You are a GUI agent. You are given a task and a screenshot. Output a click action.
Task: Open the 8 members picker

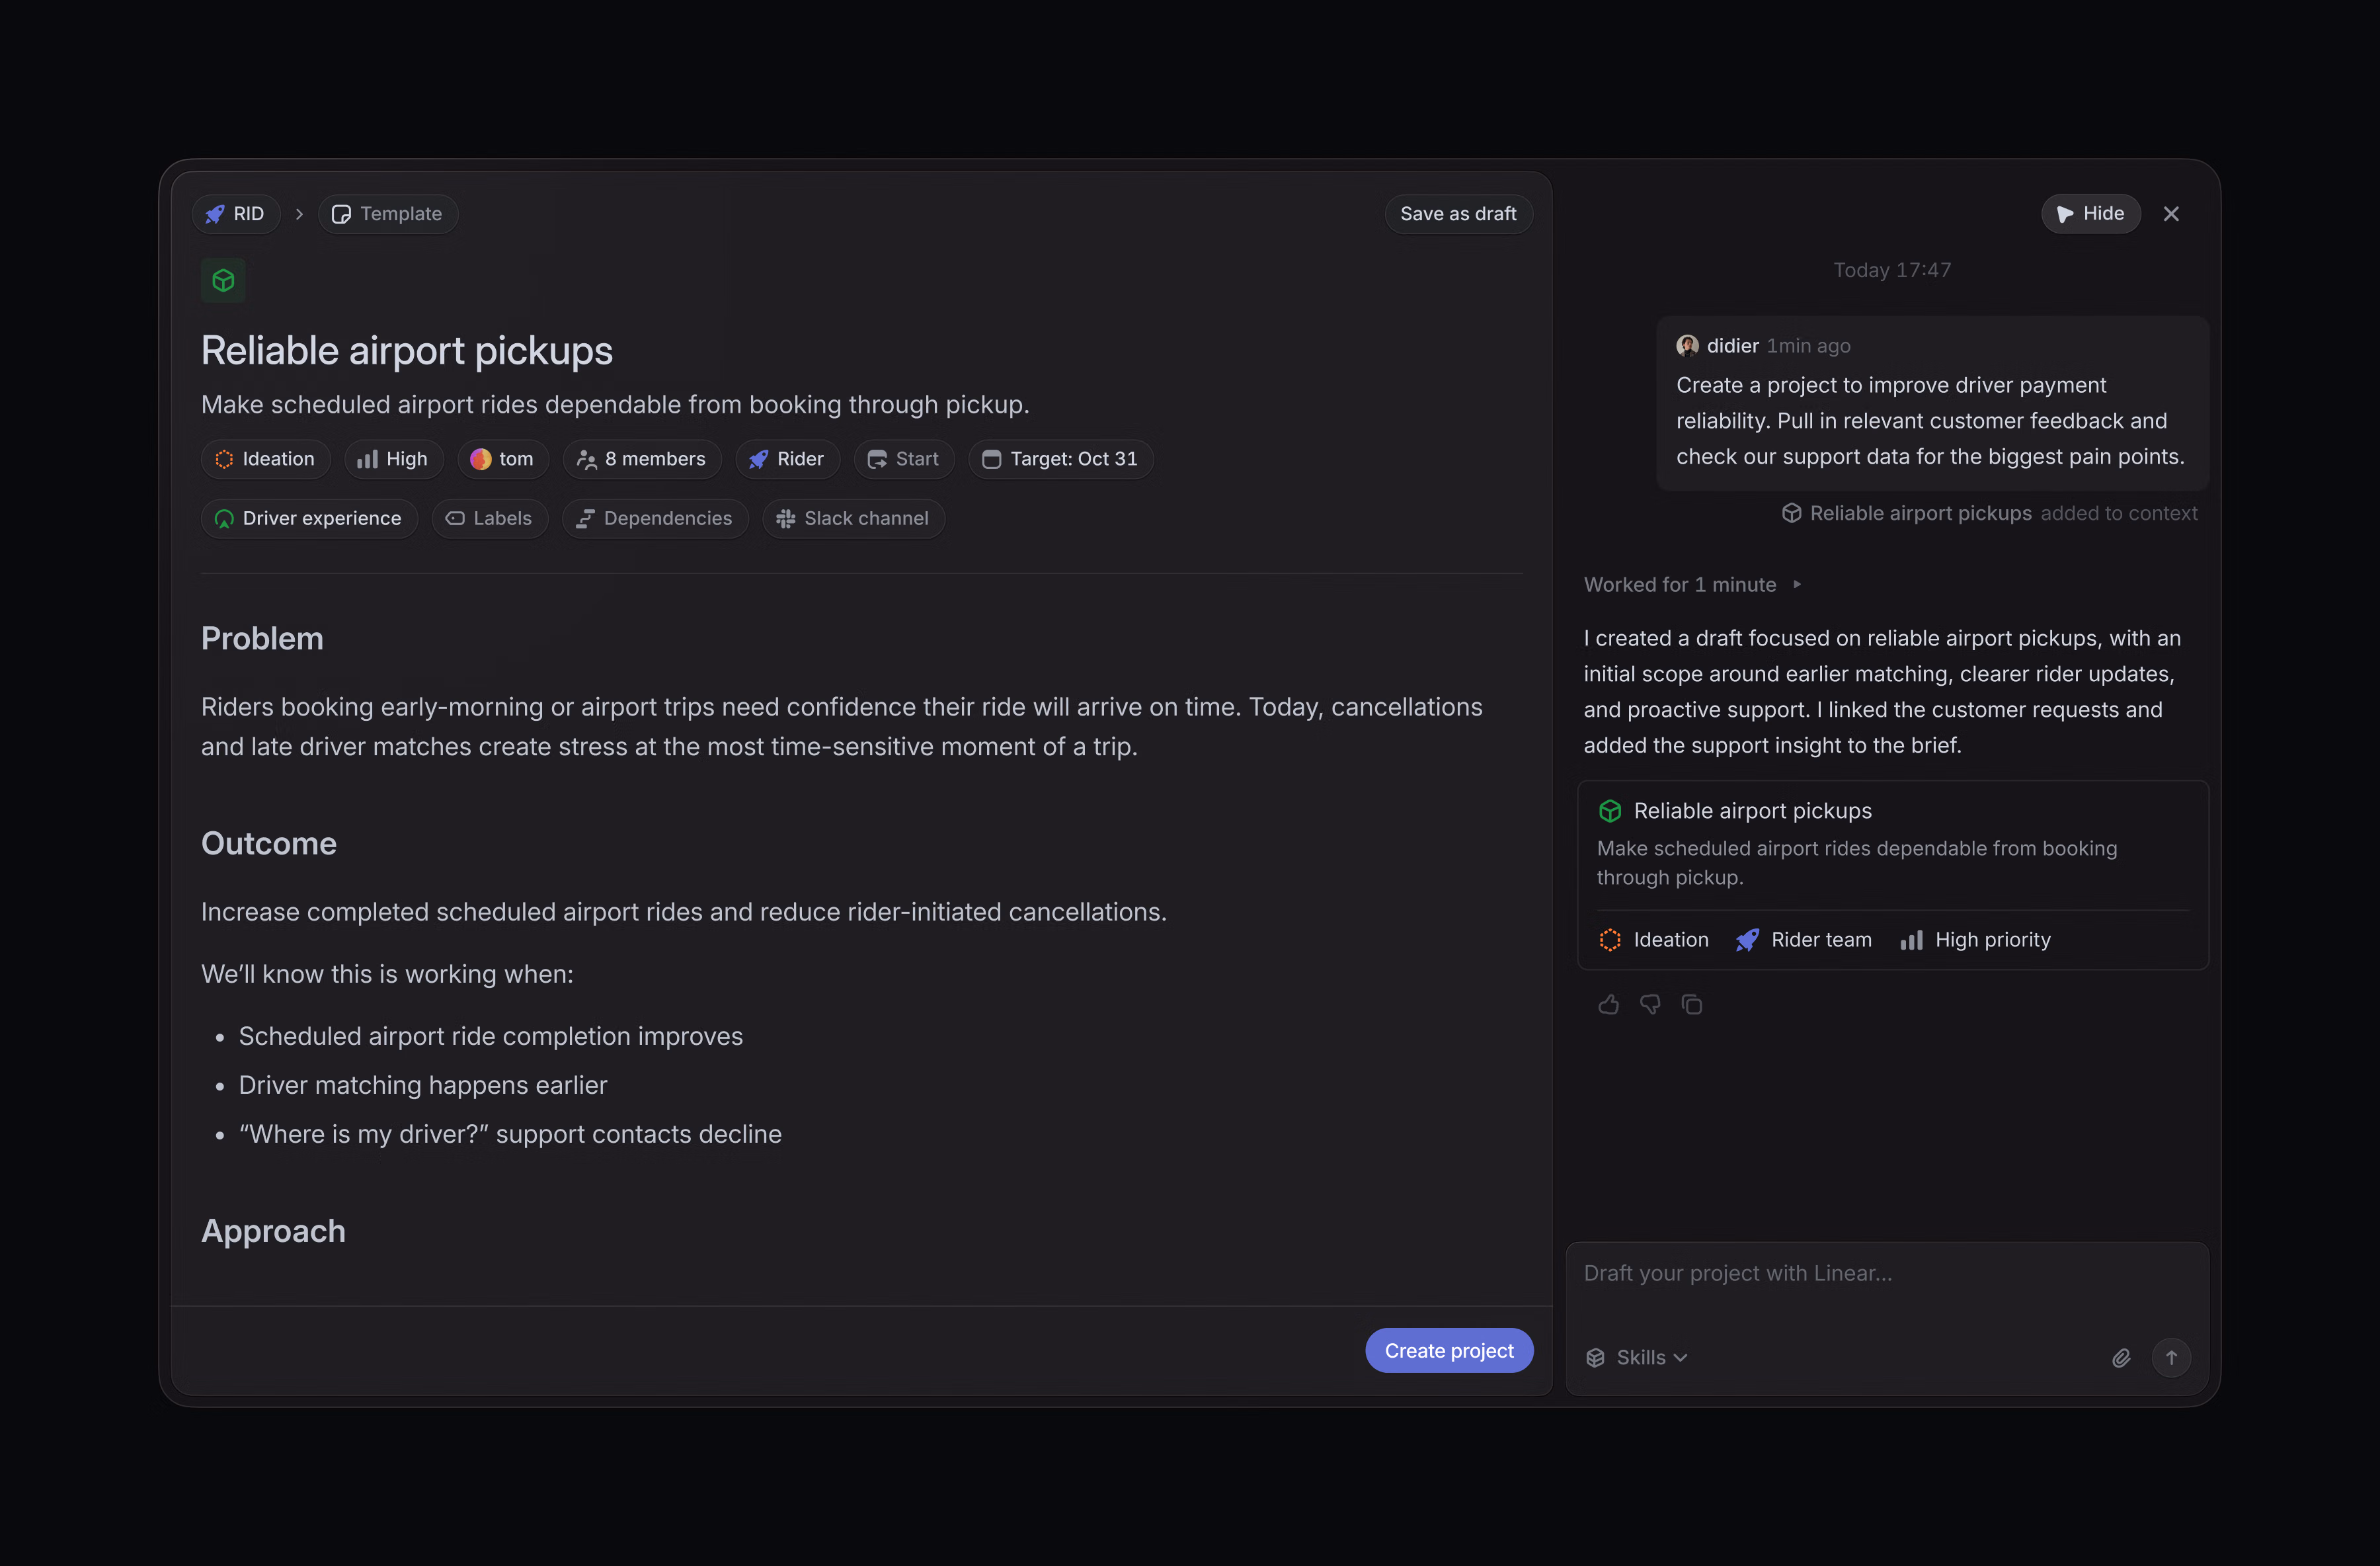pyautogui.click(x=642, y=459)
